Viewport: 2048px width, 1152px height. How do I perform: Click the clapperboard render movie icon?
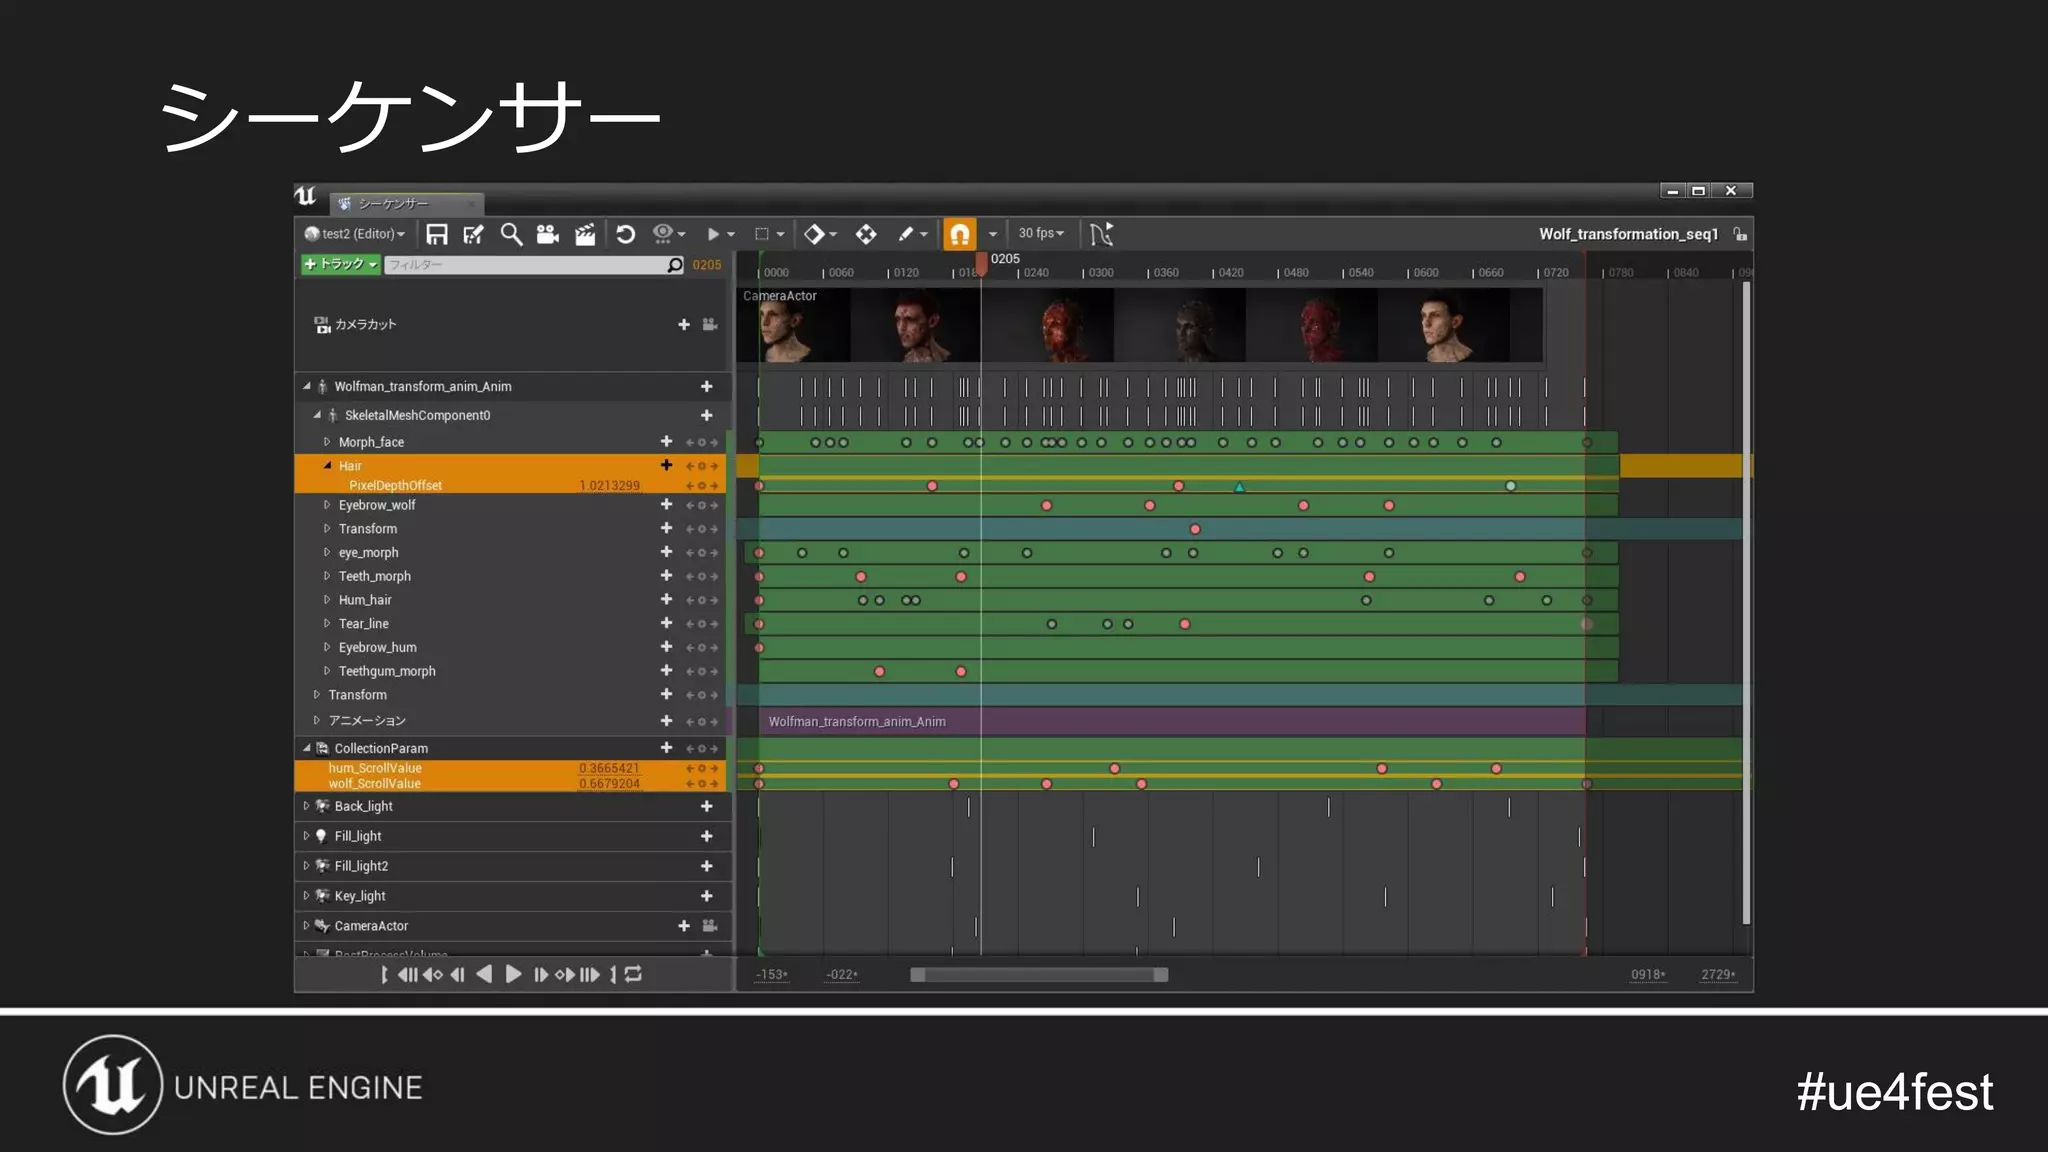click(x=585, y=234)
